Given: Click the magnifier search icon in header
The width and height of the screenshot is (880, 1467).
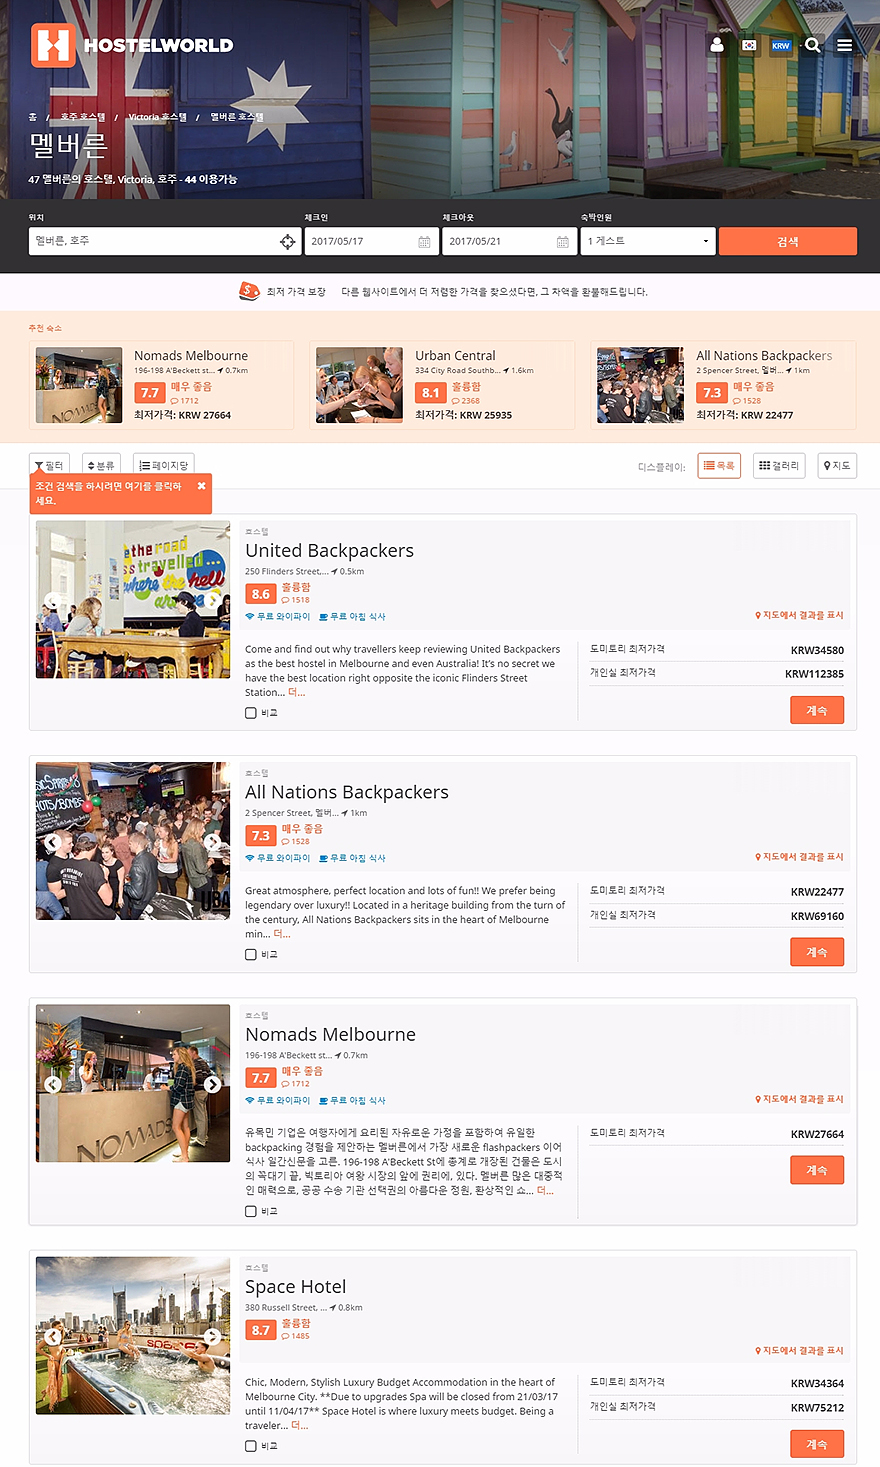Looking at the screenshot, I should point(813,45).
